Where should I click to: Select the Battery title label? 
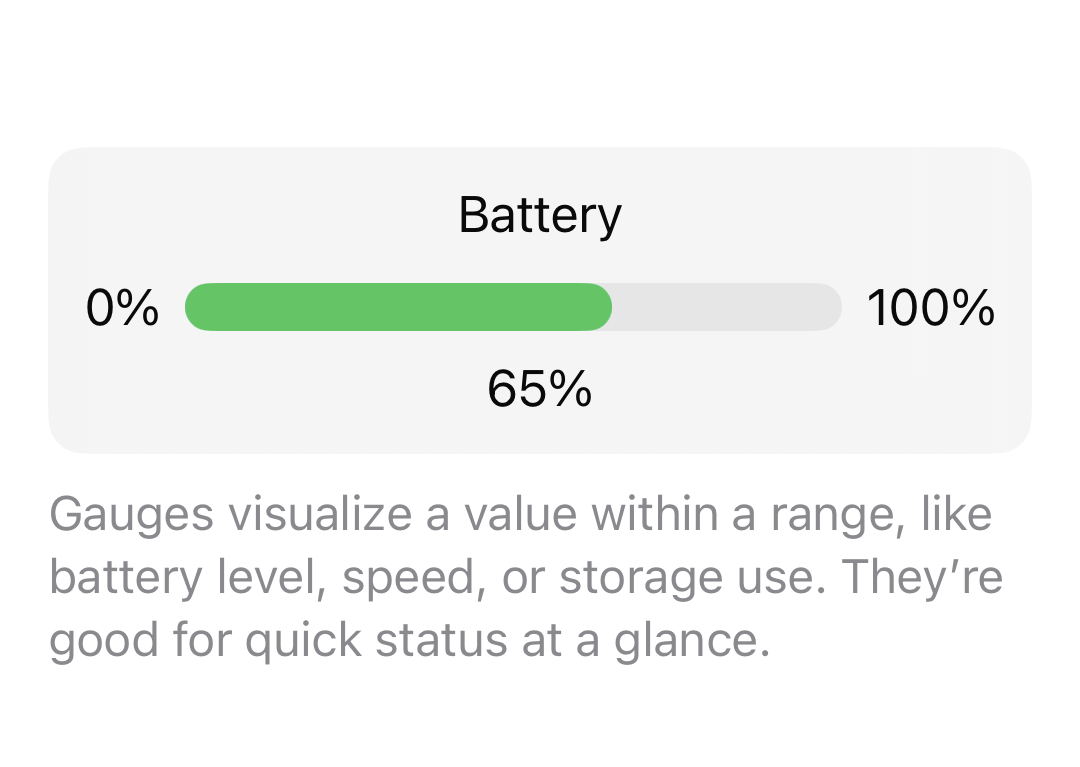point(540,215)
